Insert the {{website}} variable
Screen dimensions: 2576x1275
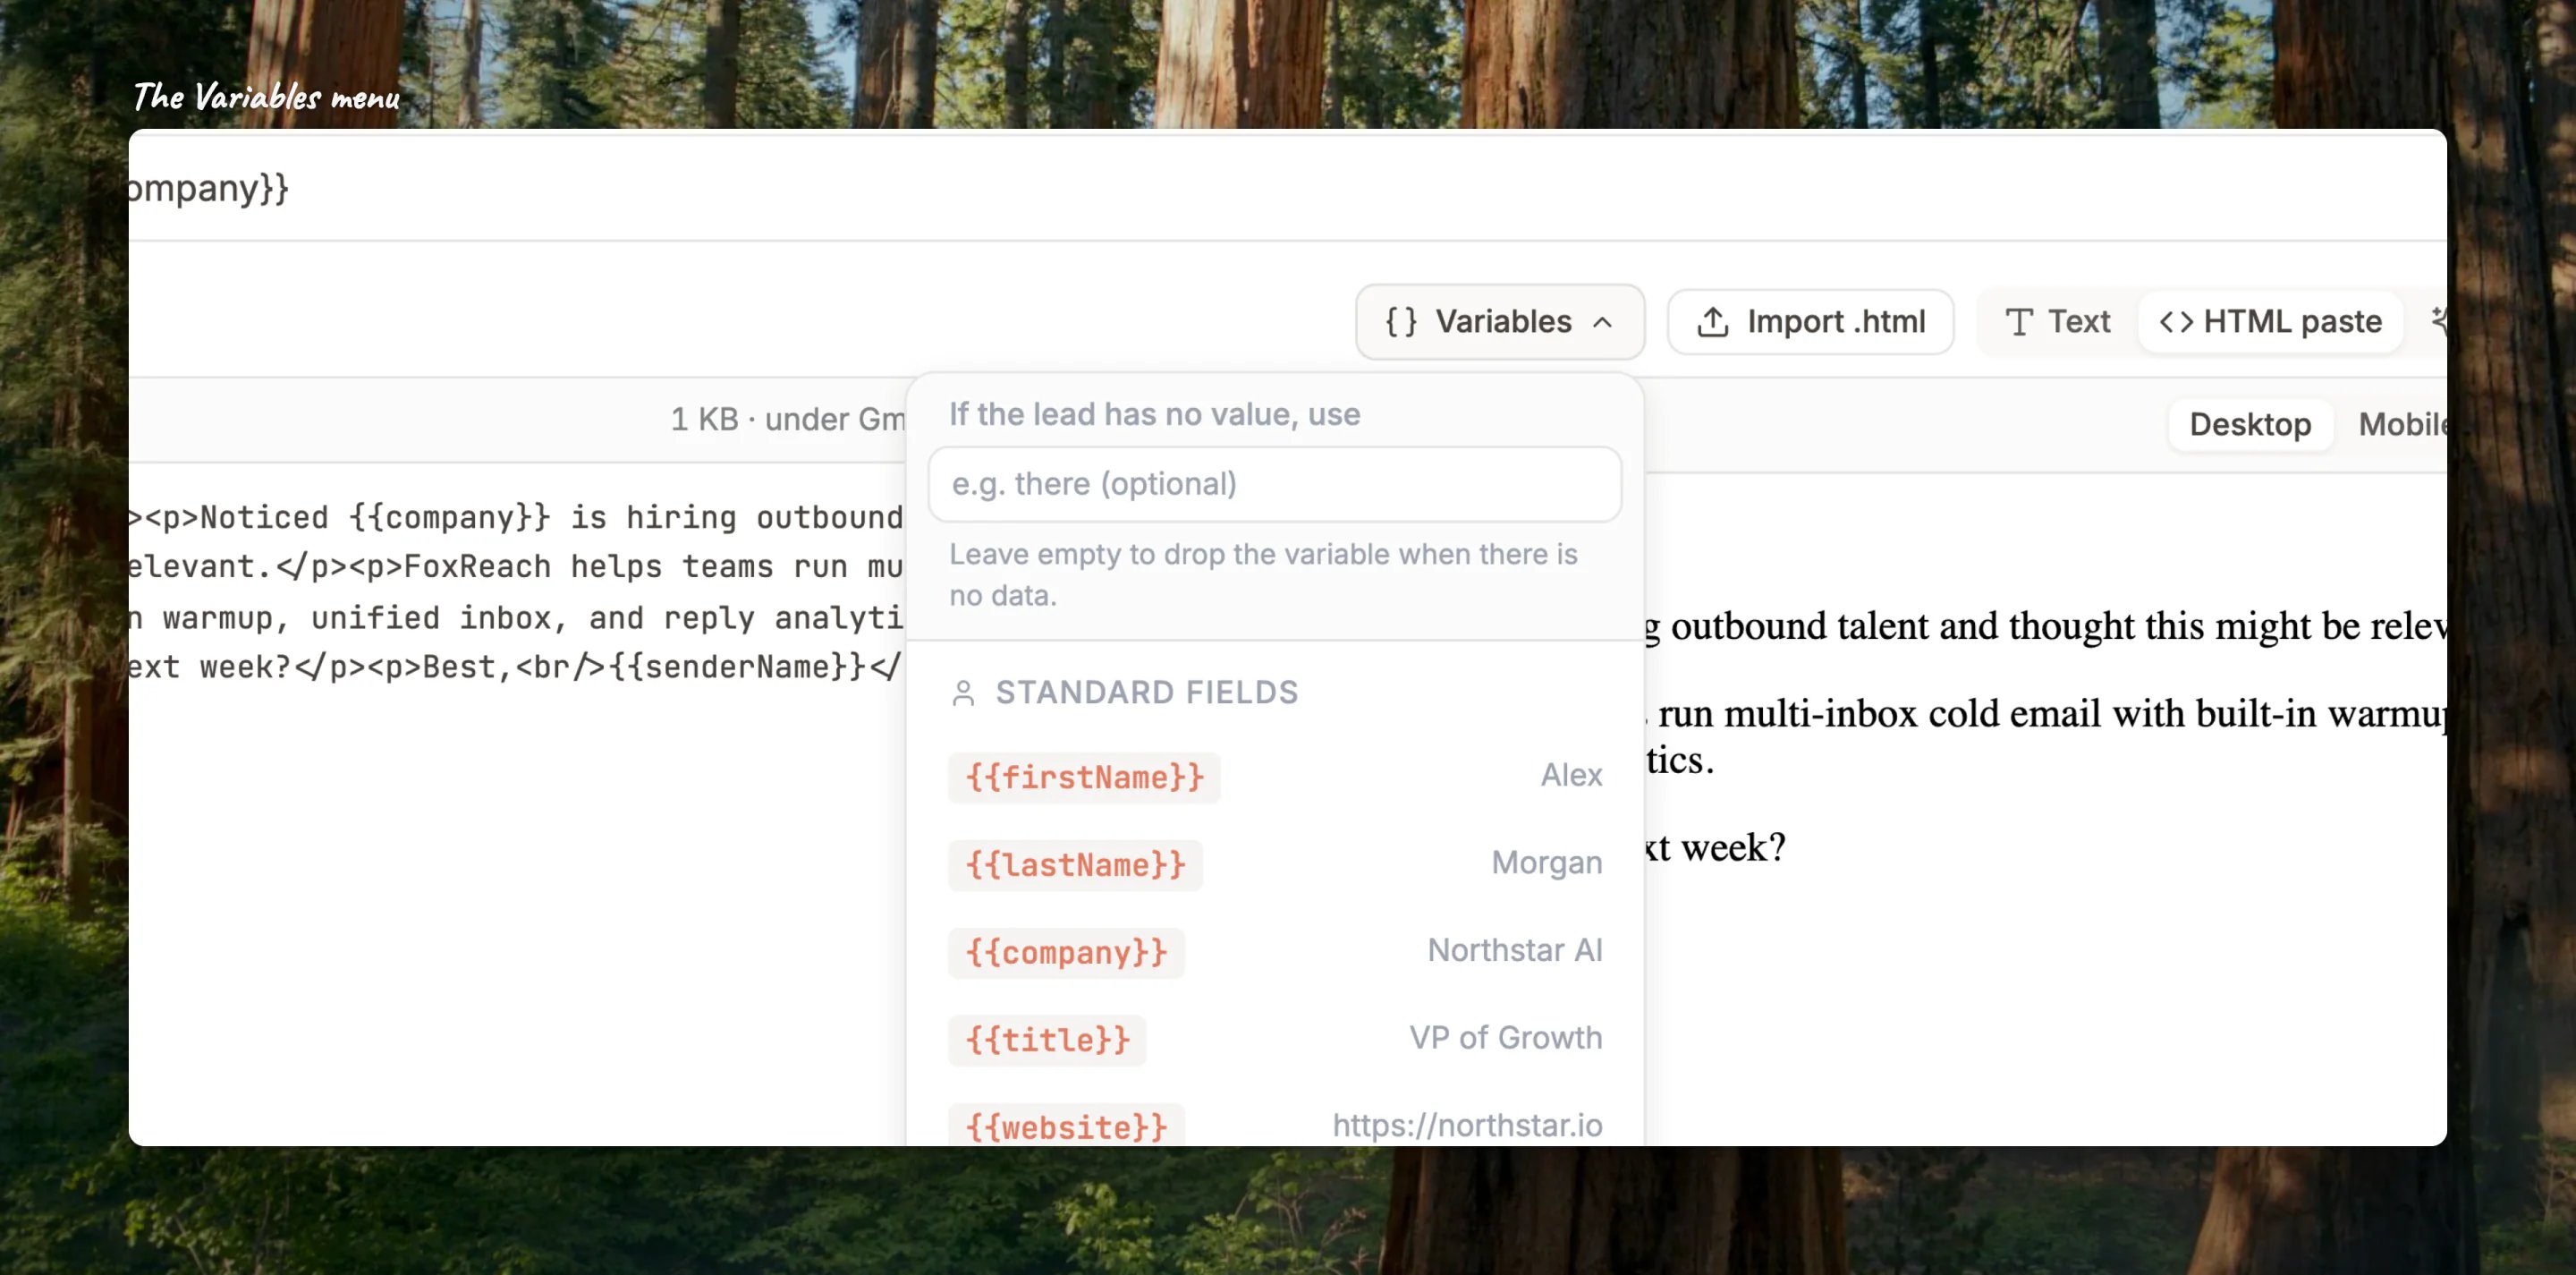click(1066, 1126)
